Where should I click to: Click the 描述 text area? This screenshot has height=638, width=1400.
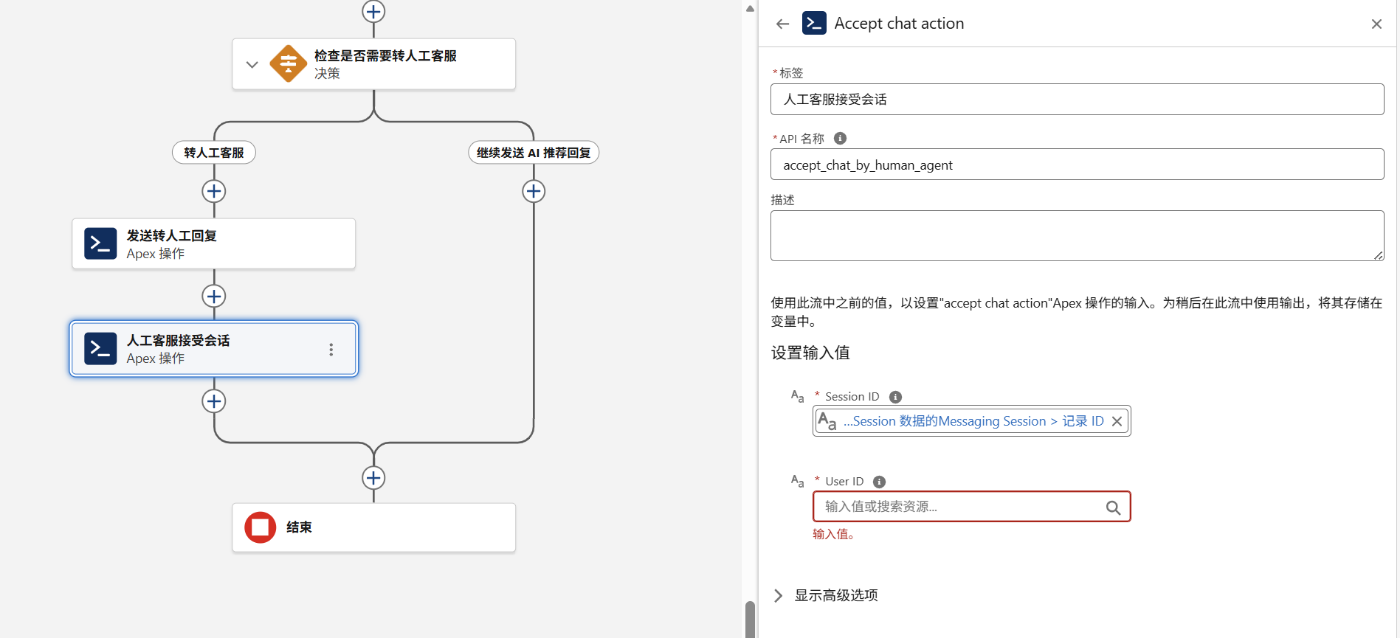point(1077,236)
